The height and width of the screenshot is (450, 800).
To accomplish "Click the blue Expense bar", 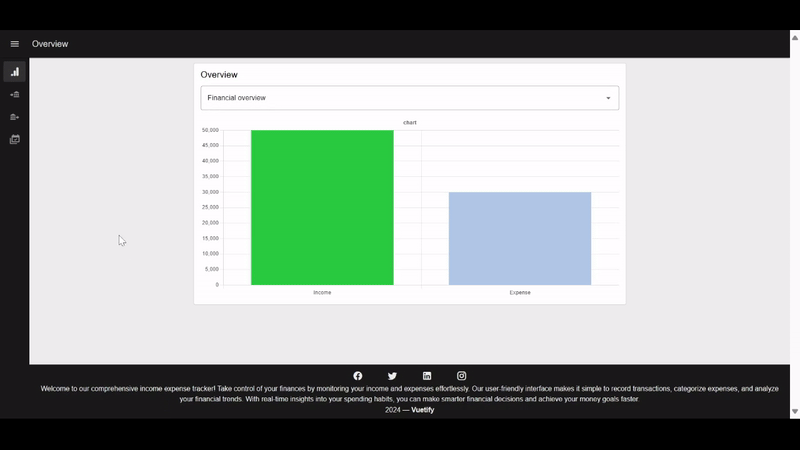I will 519,238.
